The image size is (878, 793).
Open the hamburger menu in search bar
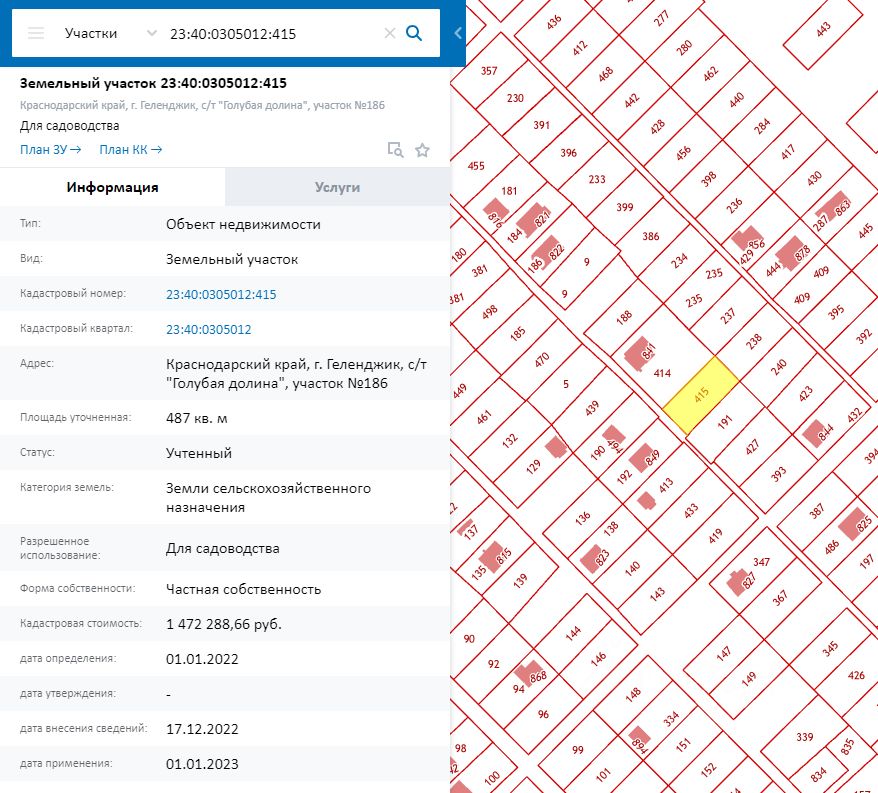tap(36, 33)
